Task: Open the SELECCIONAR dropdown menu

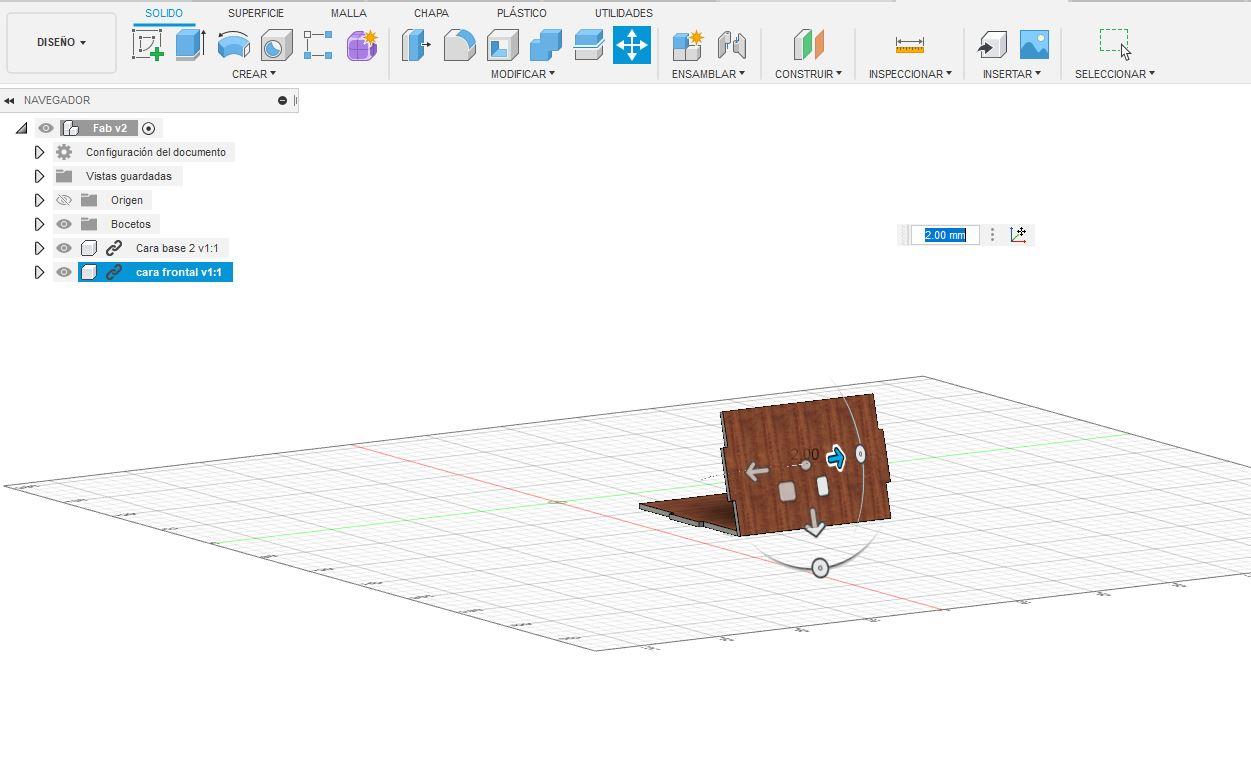Action: (x=1115, y=74)
